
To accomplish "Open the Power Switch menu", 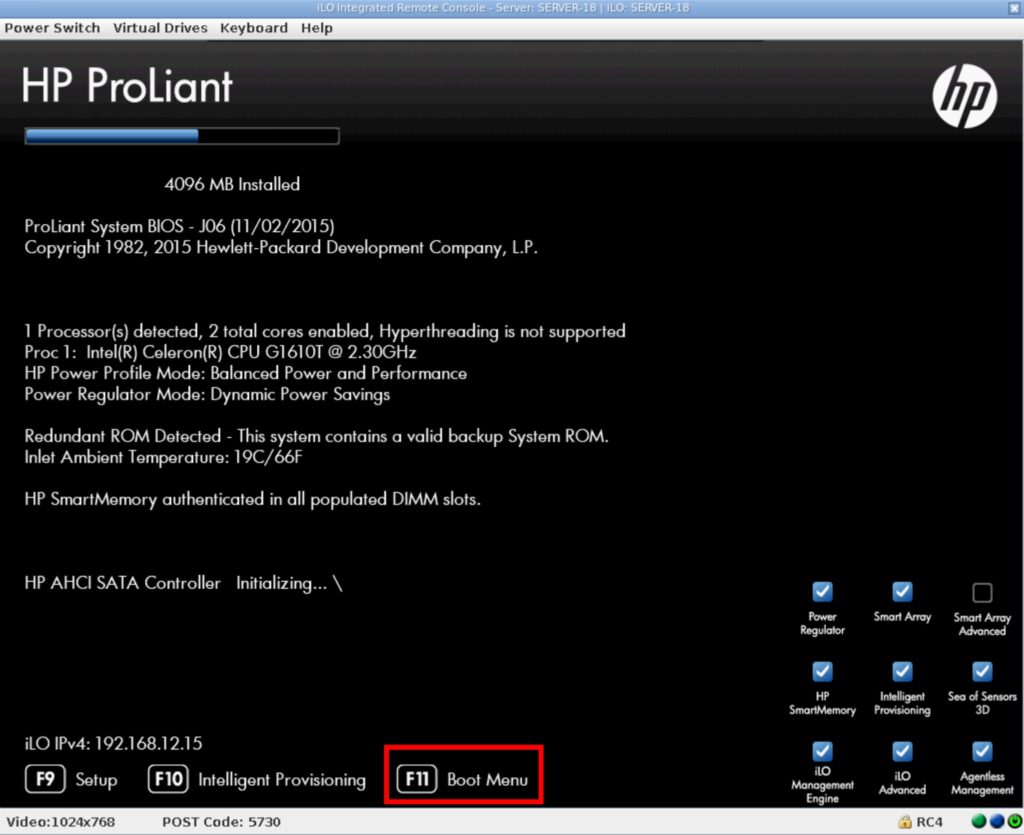I will tap(52, 28).
